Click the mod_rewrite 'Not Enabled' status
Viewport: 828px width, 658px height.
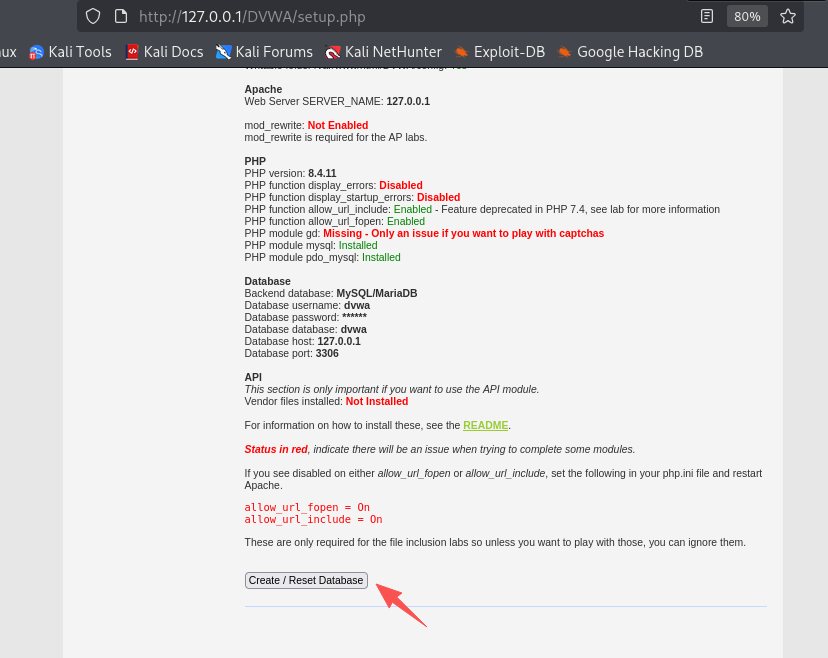click(338, 125)
